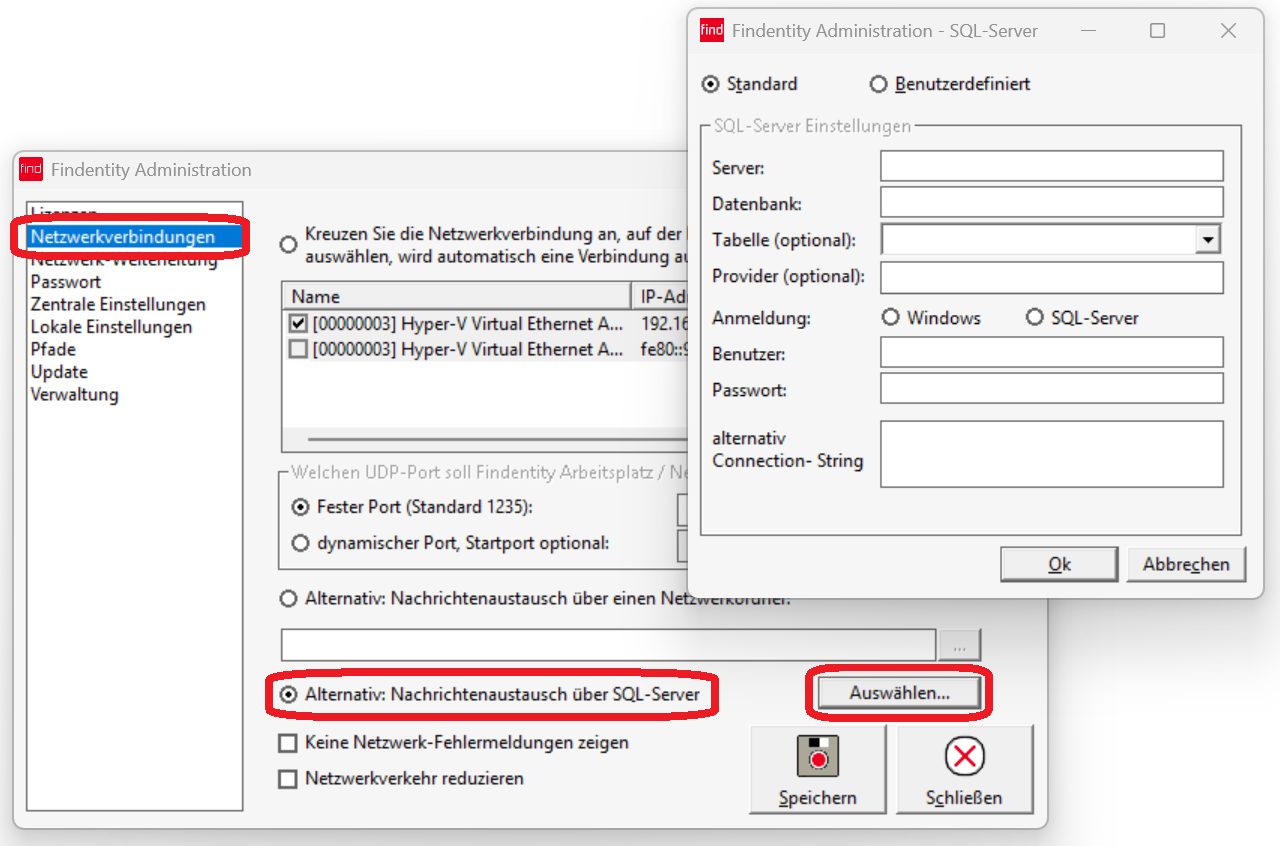Click Abbrechen in the SQL-Server dialog
The height and width of the screenshot is (846, 1280).
[1186, 564]
